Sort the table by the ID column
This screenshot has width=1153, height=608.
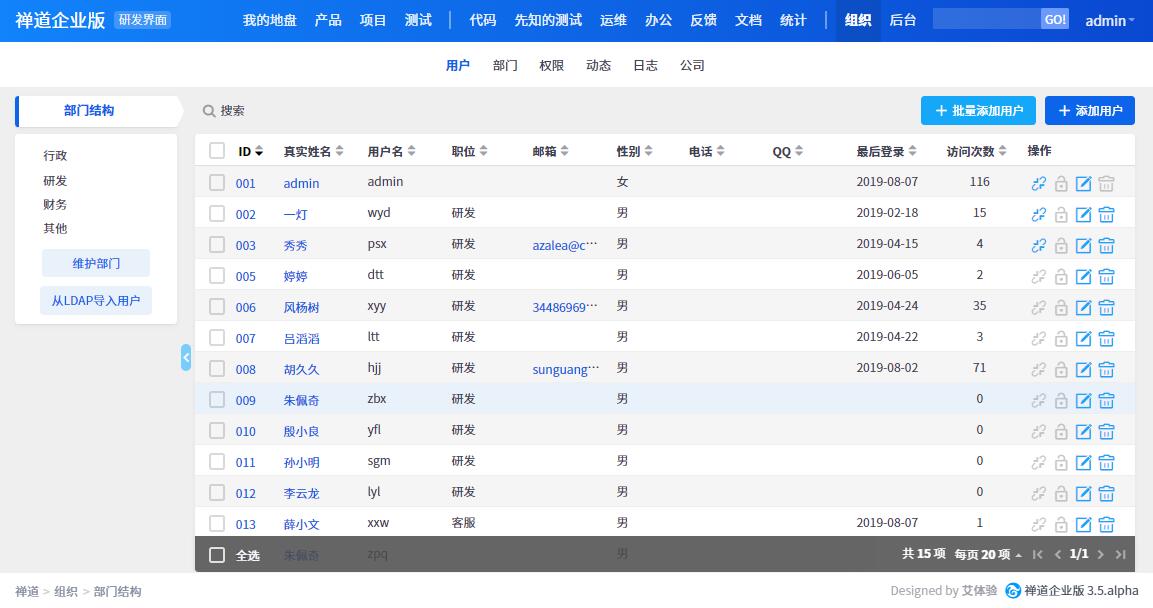(x=250, y=152)
